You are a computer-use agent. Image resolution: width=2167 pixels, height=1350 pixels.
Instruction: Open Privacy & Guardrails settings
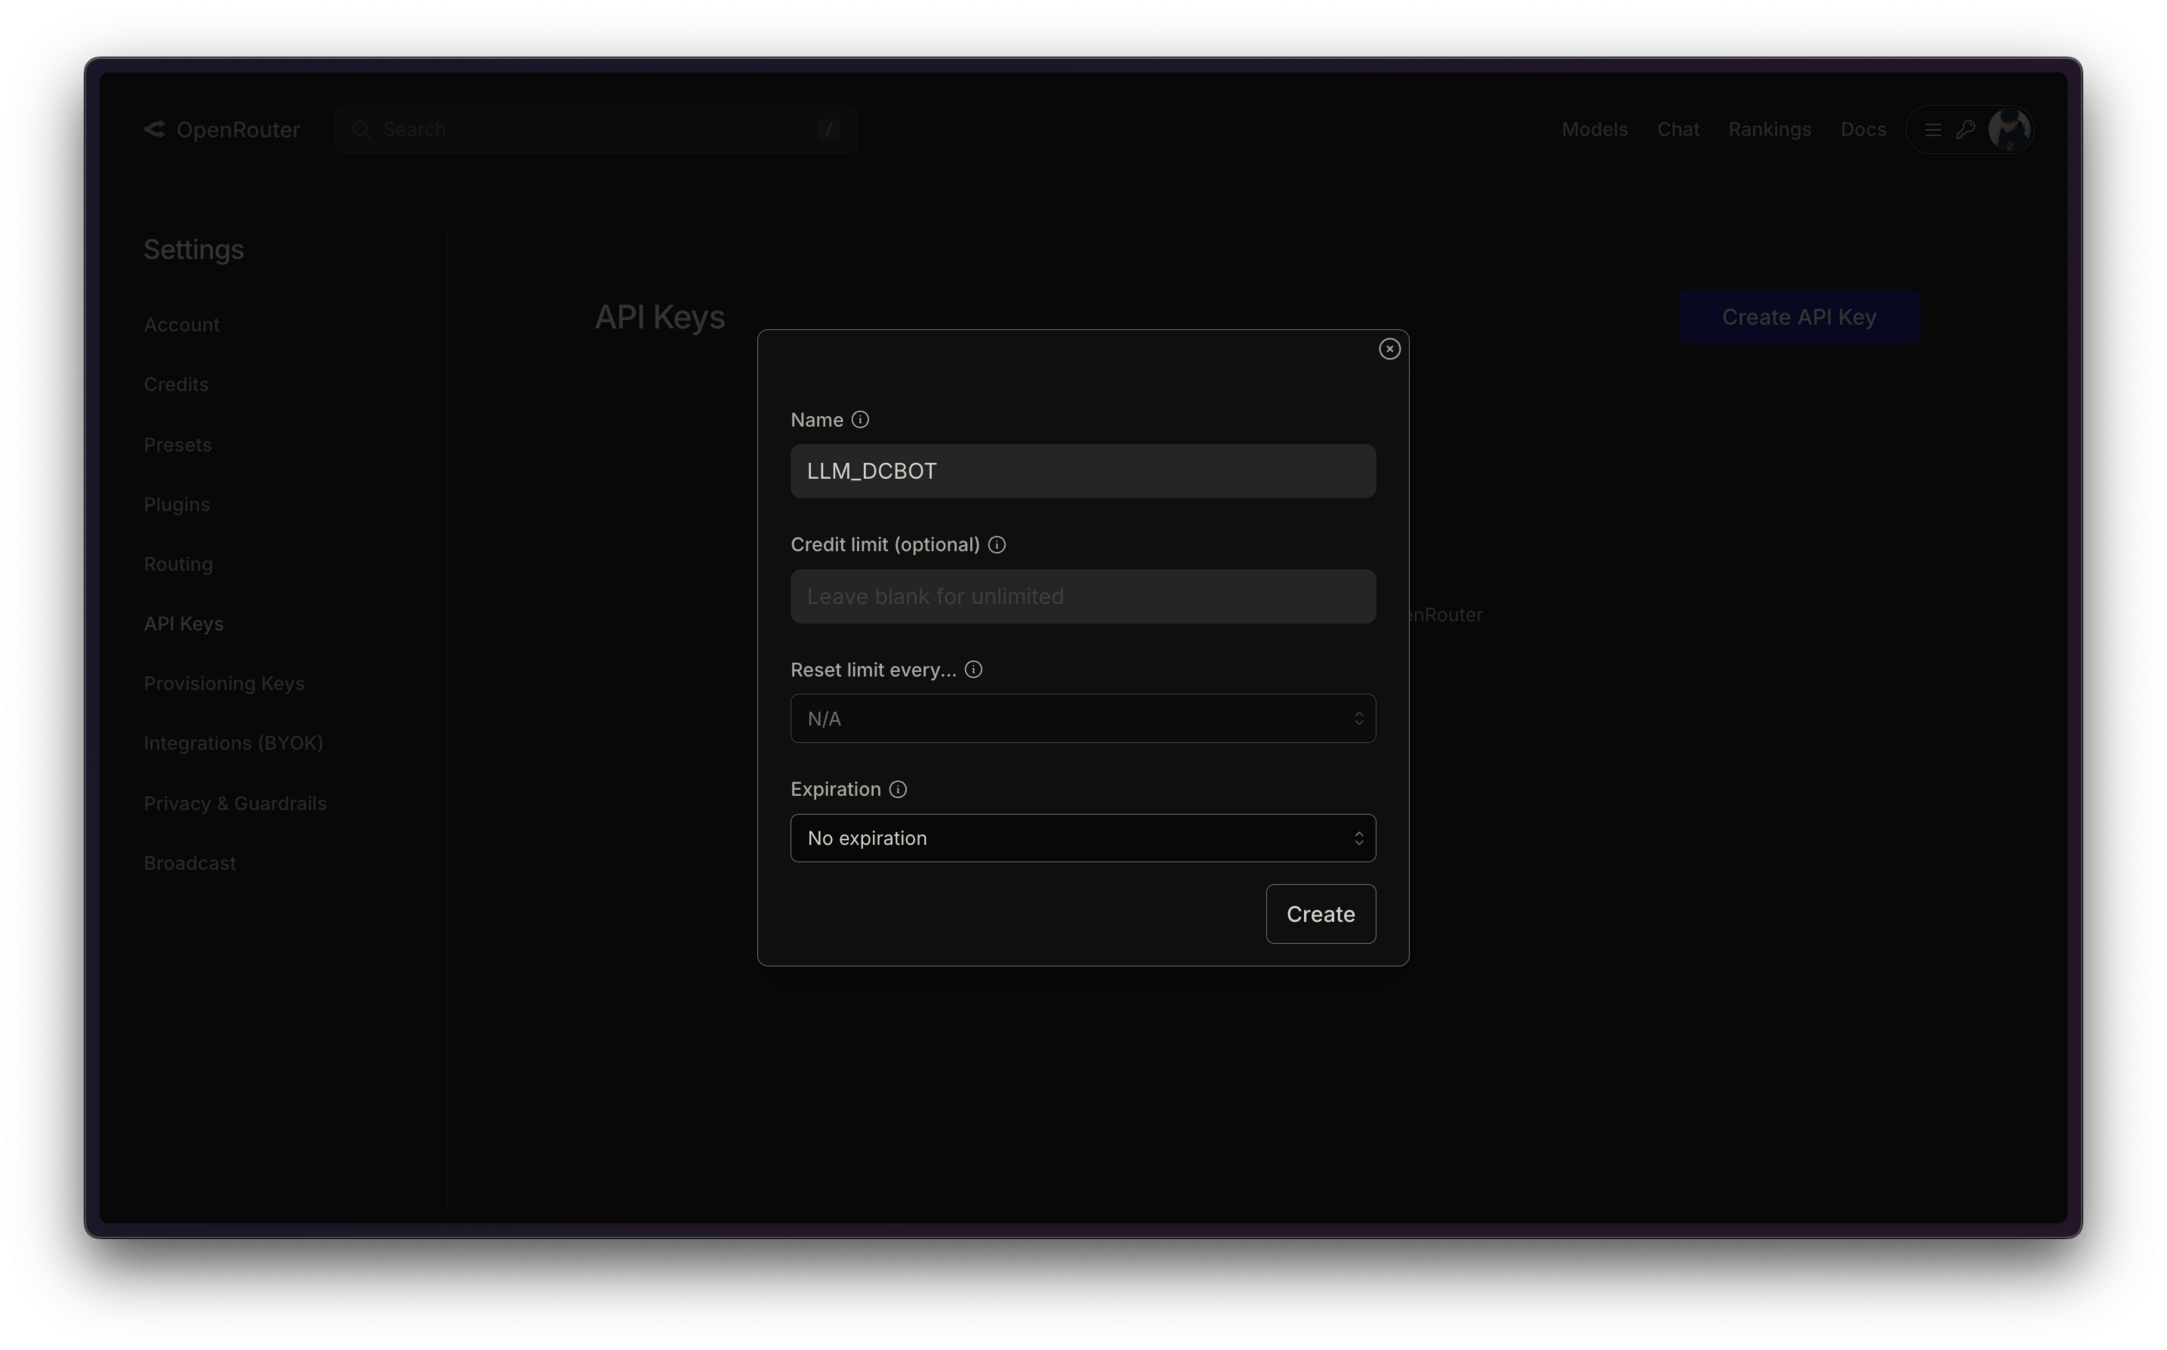click(x=235, y=803)
